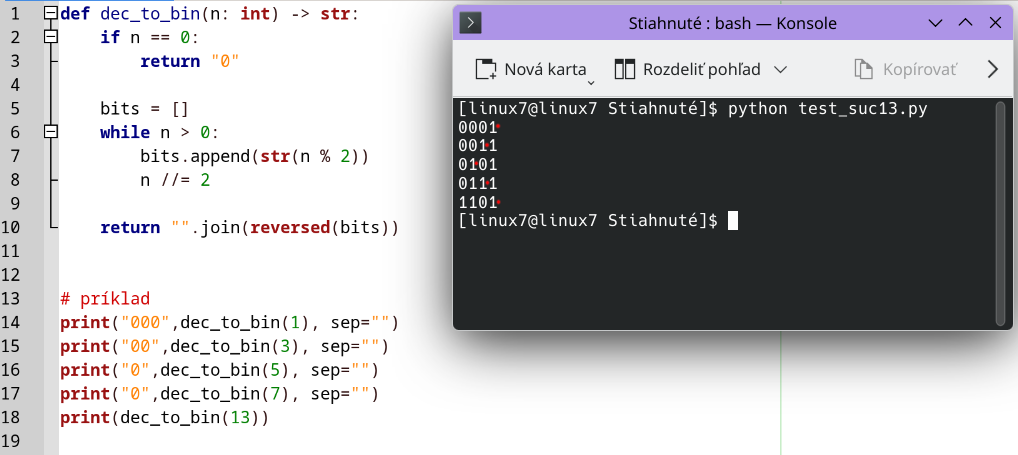
Task: Maximize the Konsole window
Action: coord(965,23)
